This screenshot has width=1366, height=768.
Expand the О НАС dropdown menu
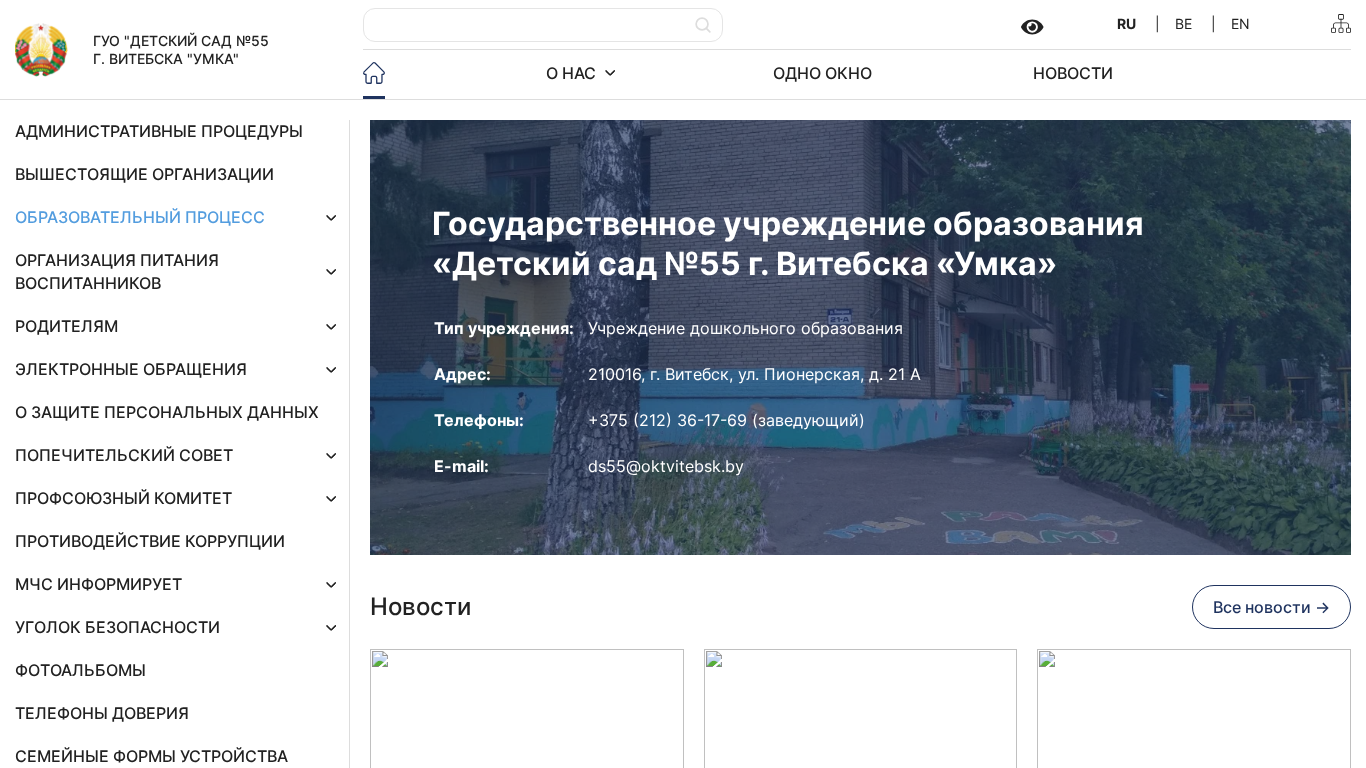tap(580, 73)
